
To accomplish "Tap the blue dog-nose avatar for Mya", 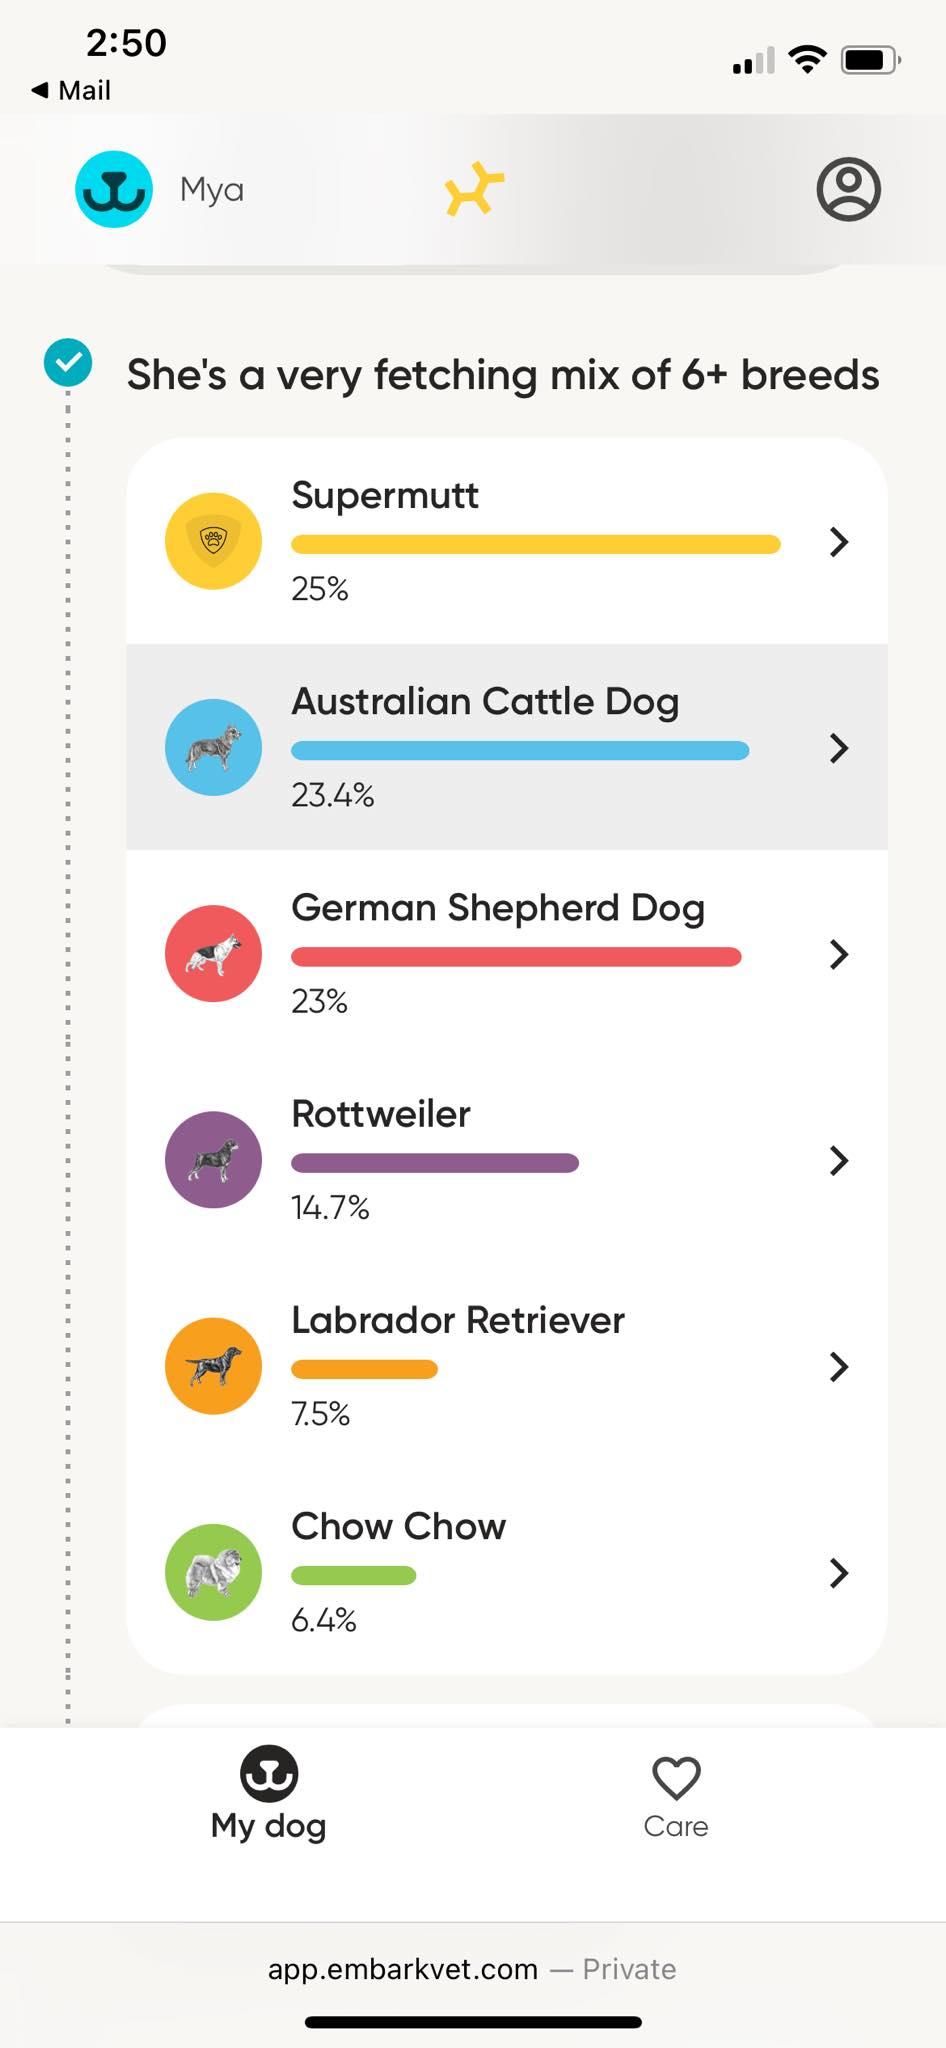I will 114,189.
